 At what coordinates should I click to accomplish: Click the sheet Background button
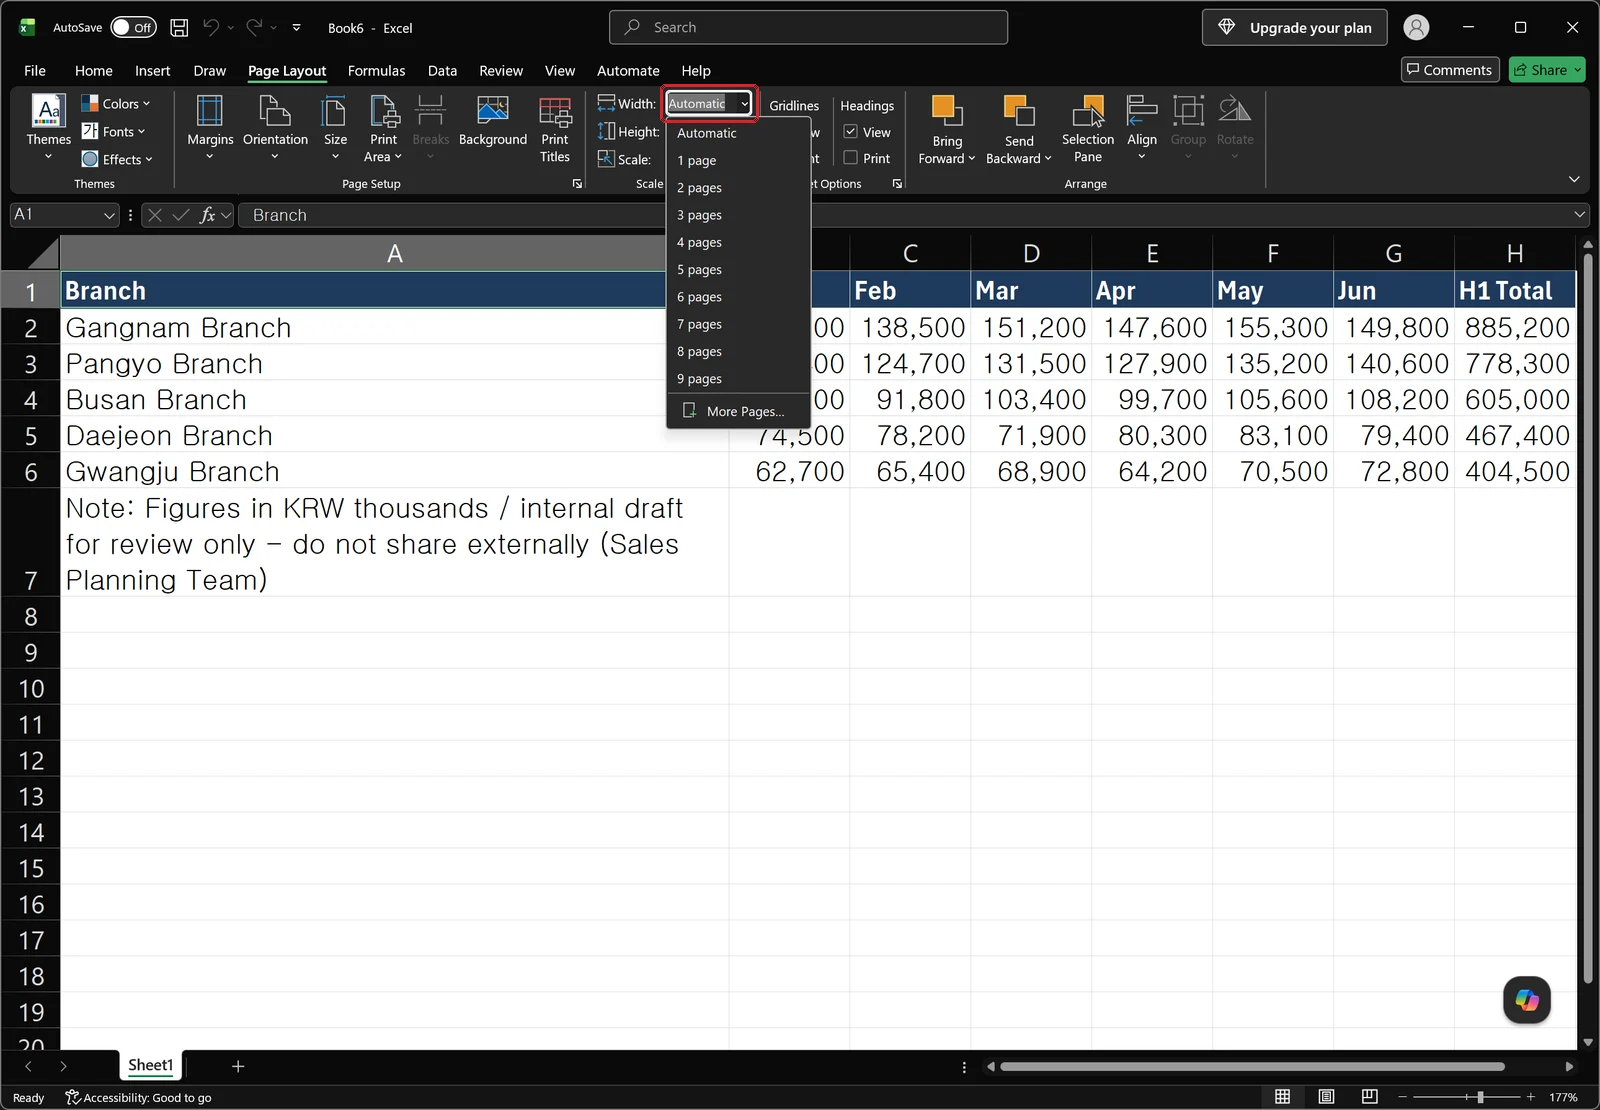pos(493,122)
